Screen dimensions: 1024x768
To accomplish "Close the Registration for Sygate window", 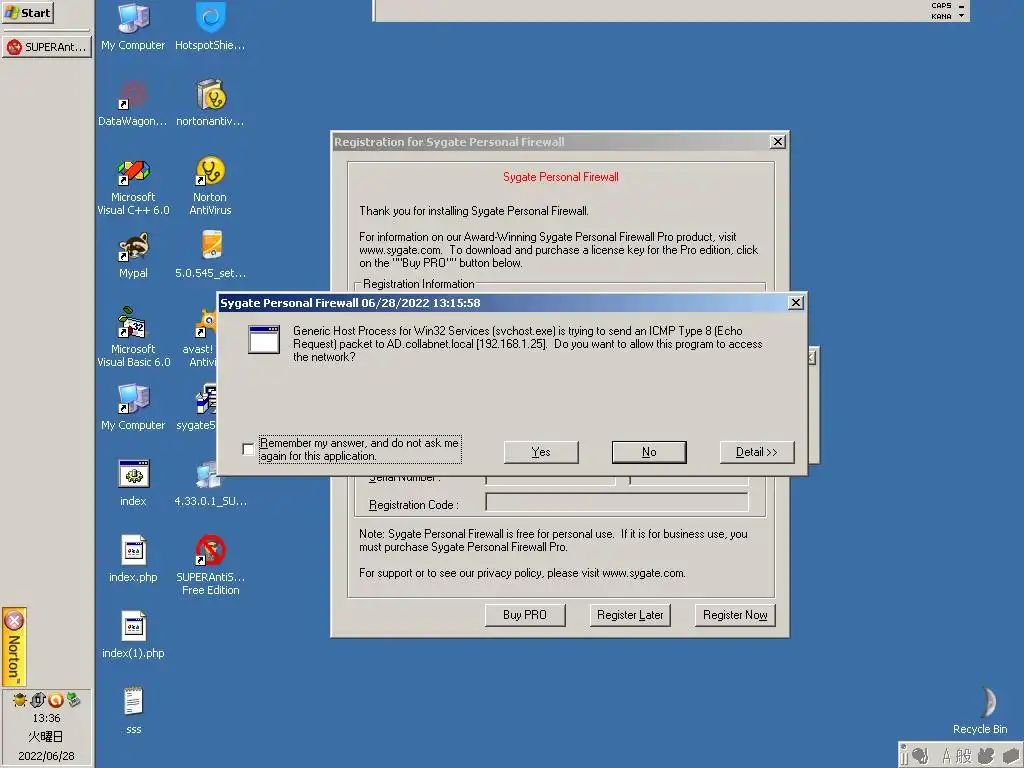I will coord(777,142).
